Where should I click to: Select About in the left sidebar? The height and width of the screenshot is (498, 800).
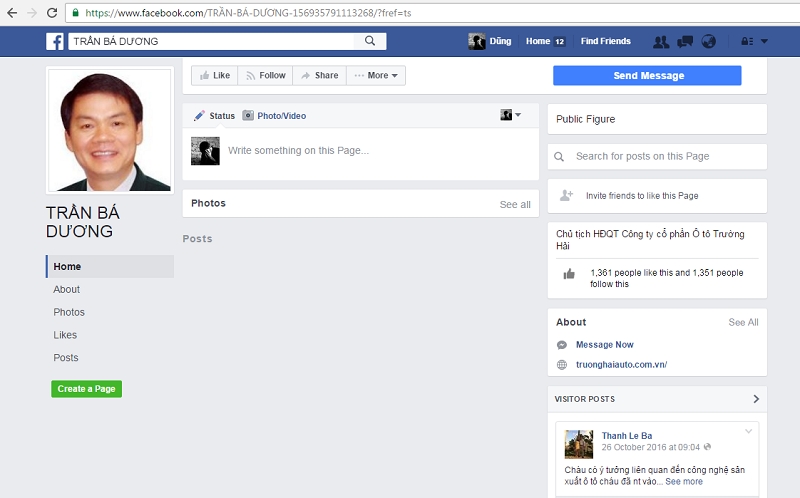67,289
